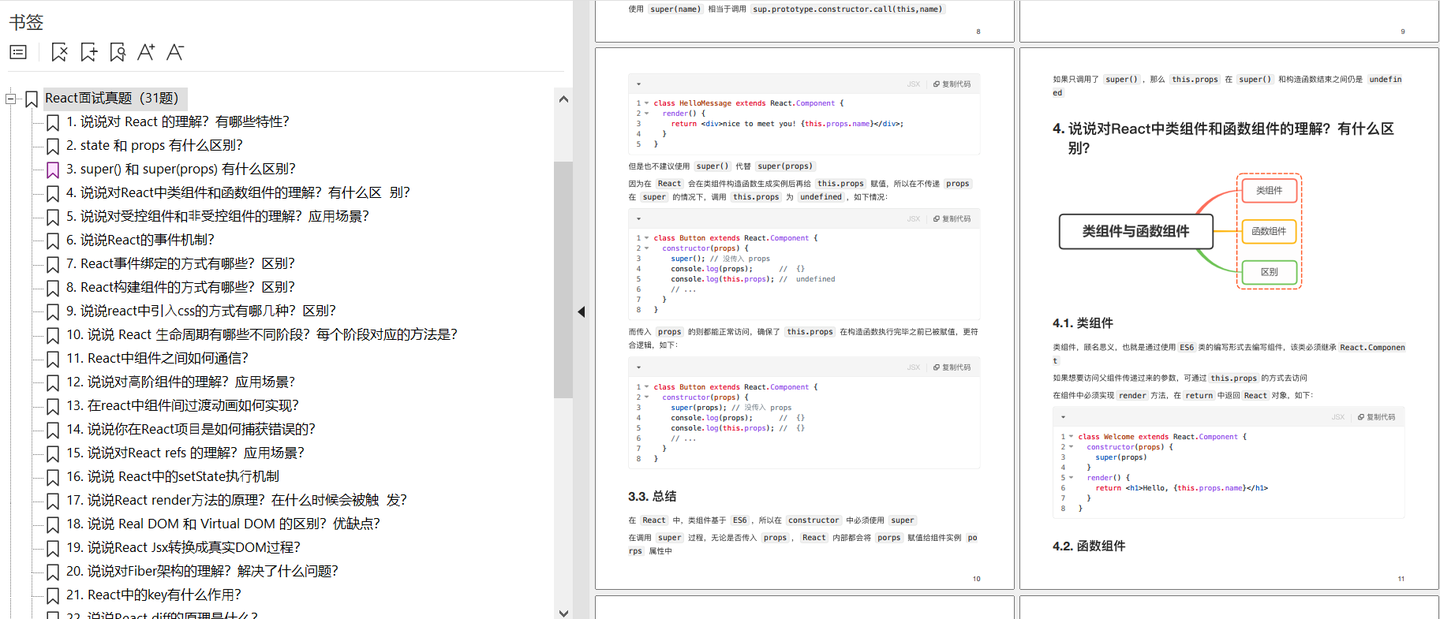Screen dimensions: 1440x619
Task: Open bookmark 17. React render方法的原理
Action: [237, 500]
